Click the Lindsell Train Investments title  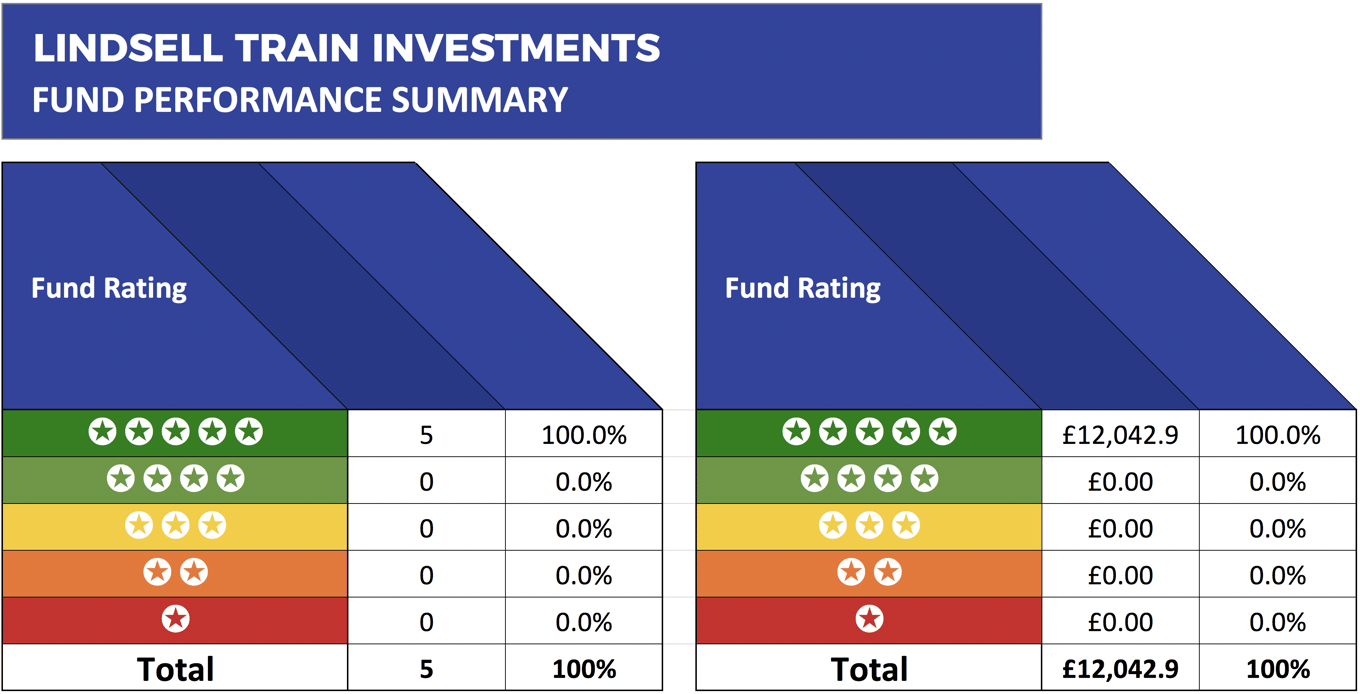pyautogui.click(x=346, y=47)
